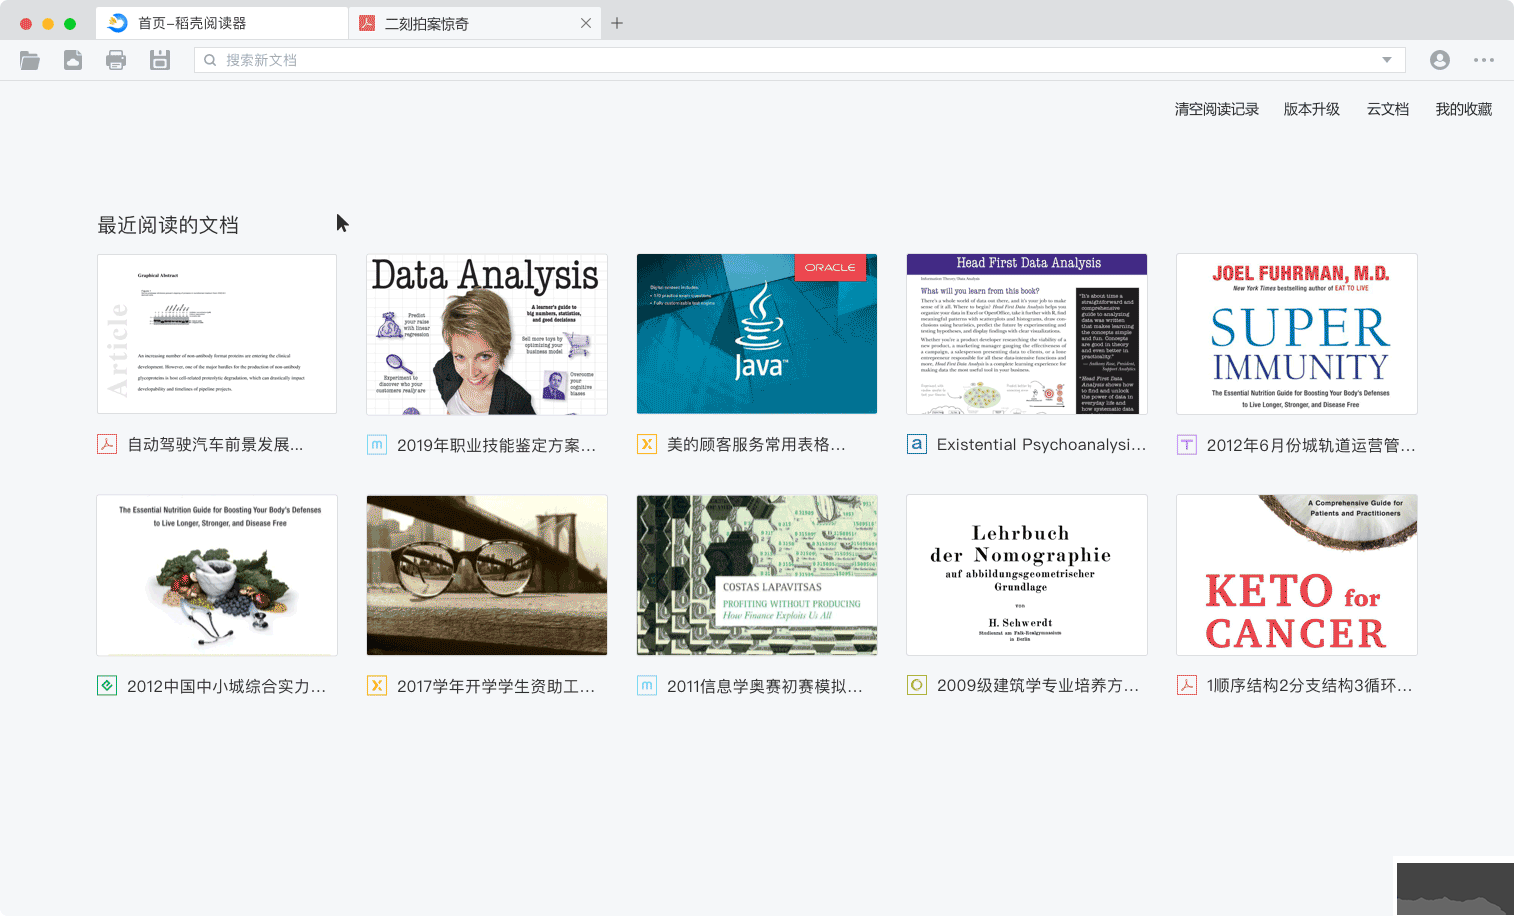Image resolution: width=1514 pixels, height=916 pixels.
Task: Open the three-dot more options menu
Action: pyautogui.click(x=1484, y=60)
